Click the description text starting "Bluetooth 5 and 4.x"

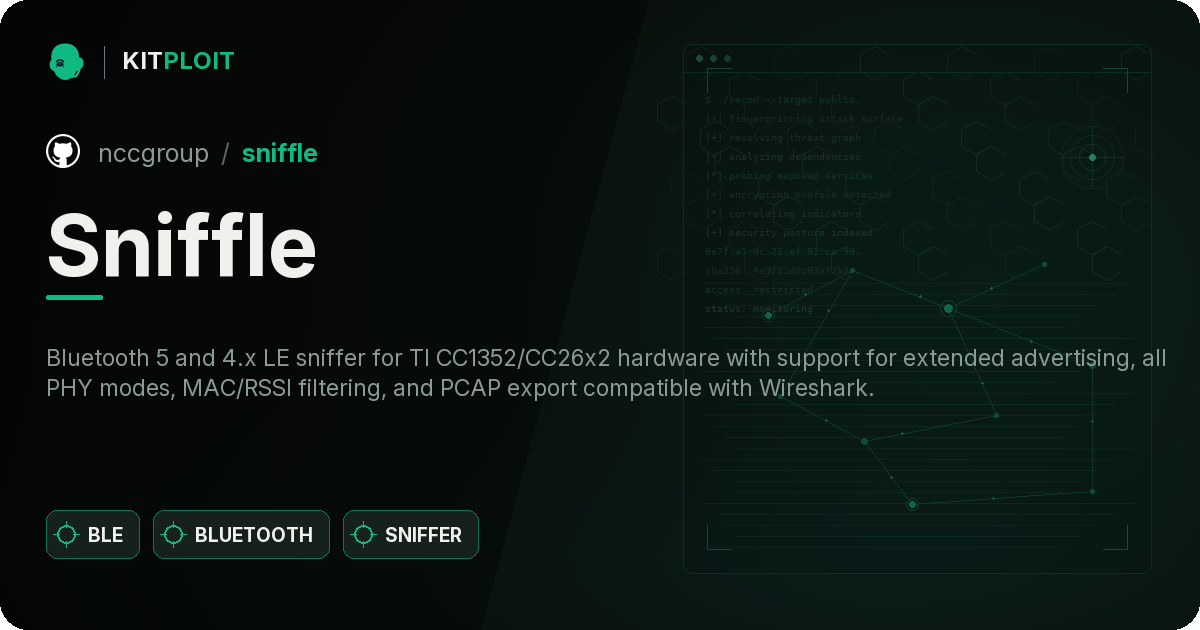coord(606,373)
